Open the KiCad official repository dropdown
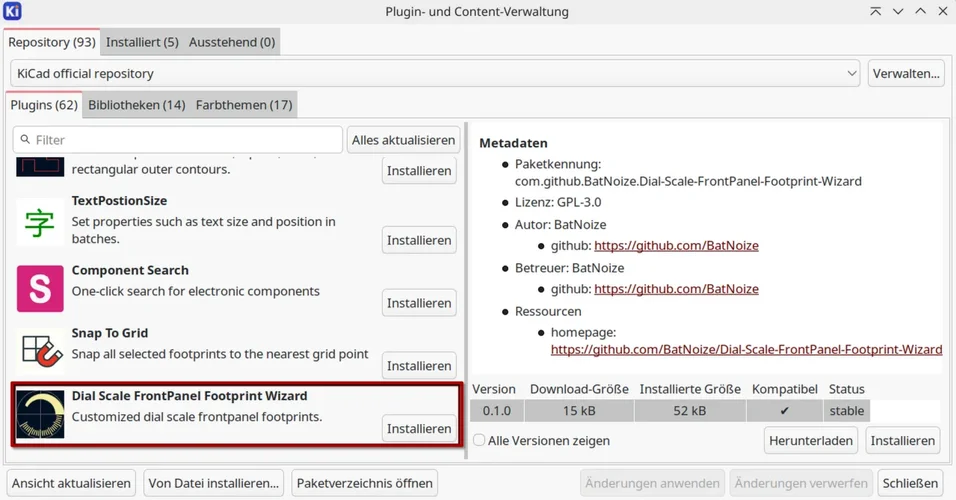Viewport: 956px width, 500px height. pos(435,73)
